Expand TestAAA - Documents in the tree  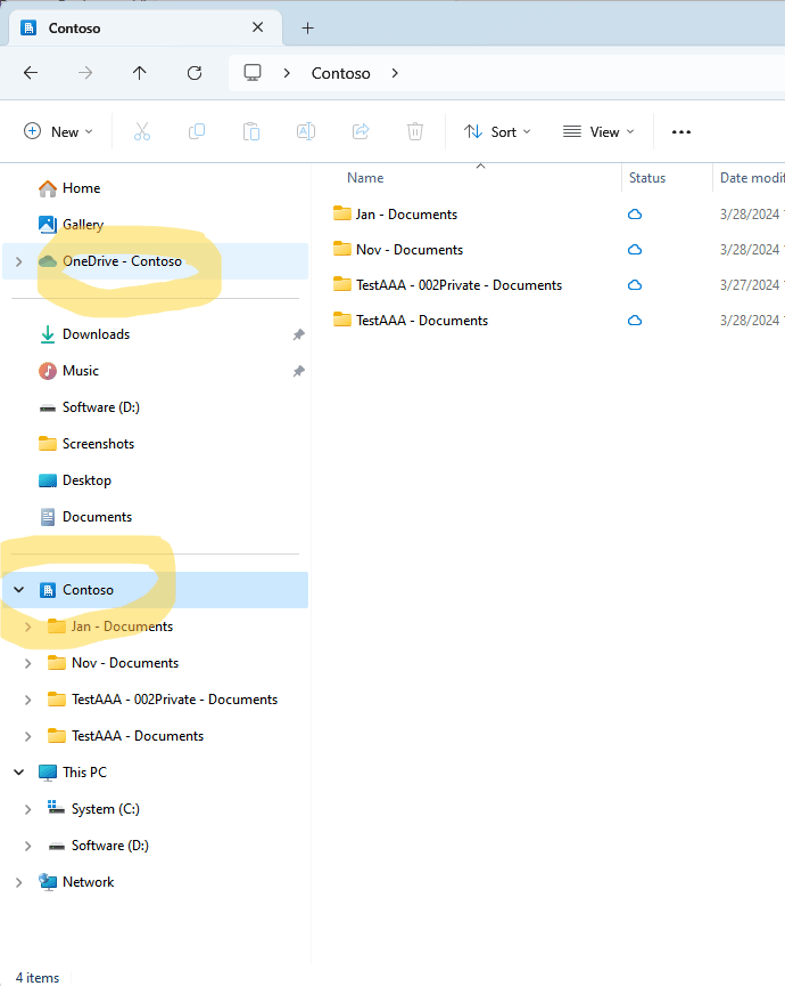click(28, 736)
